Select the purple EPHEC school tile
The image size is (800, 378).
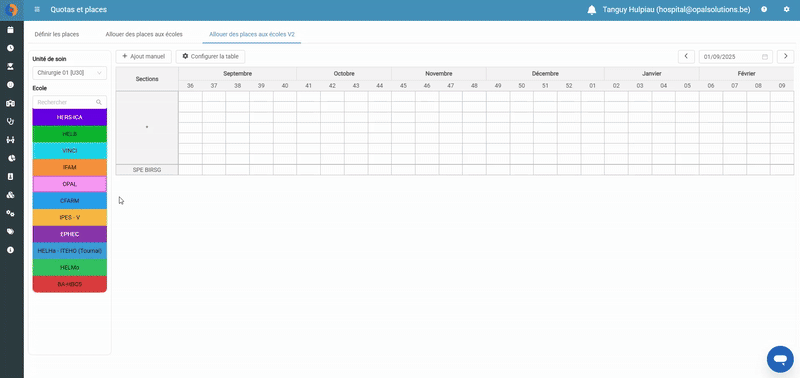69,234
